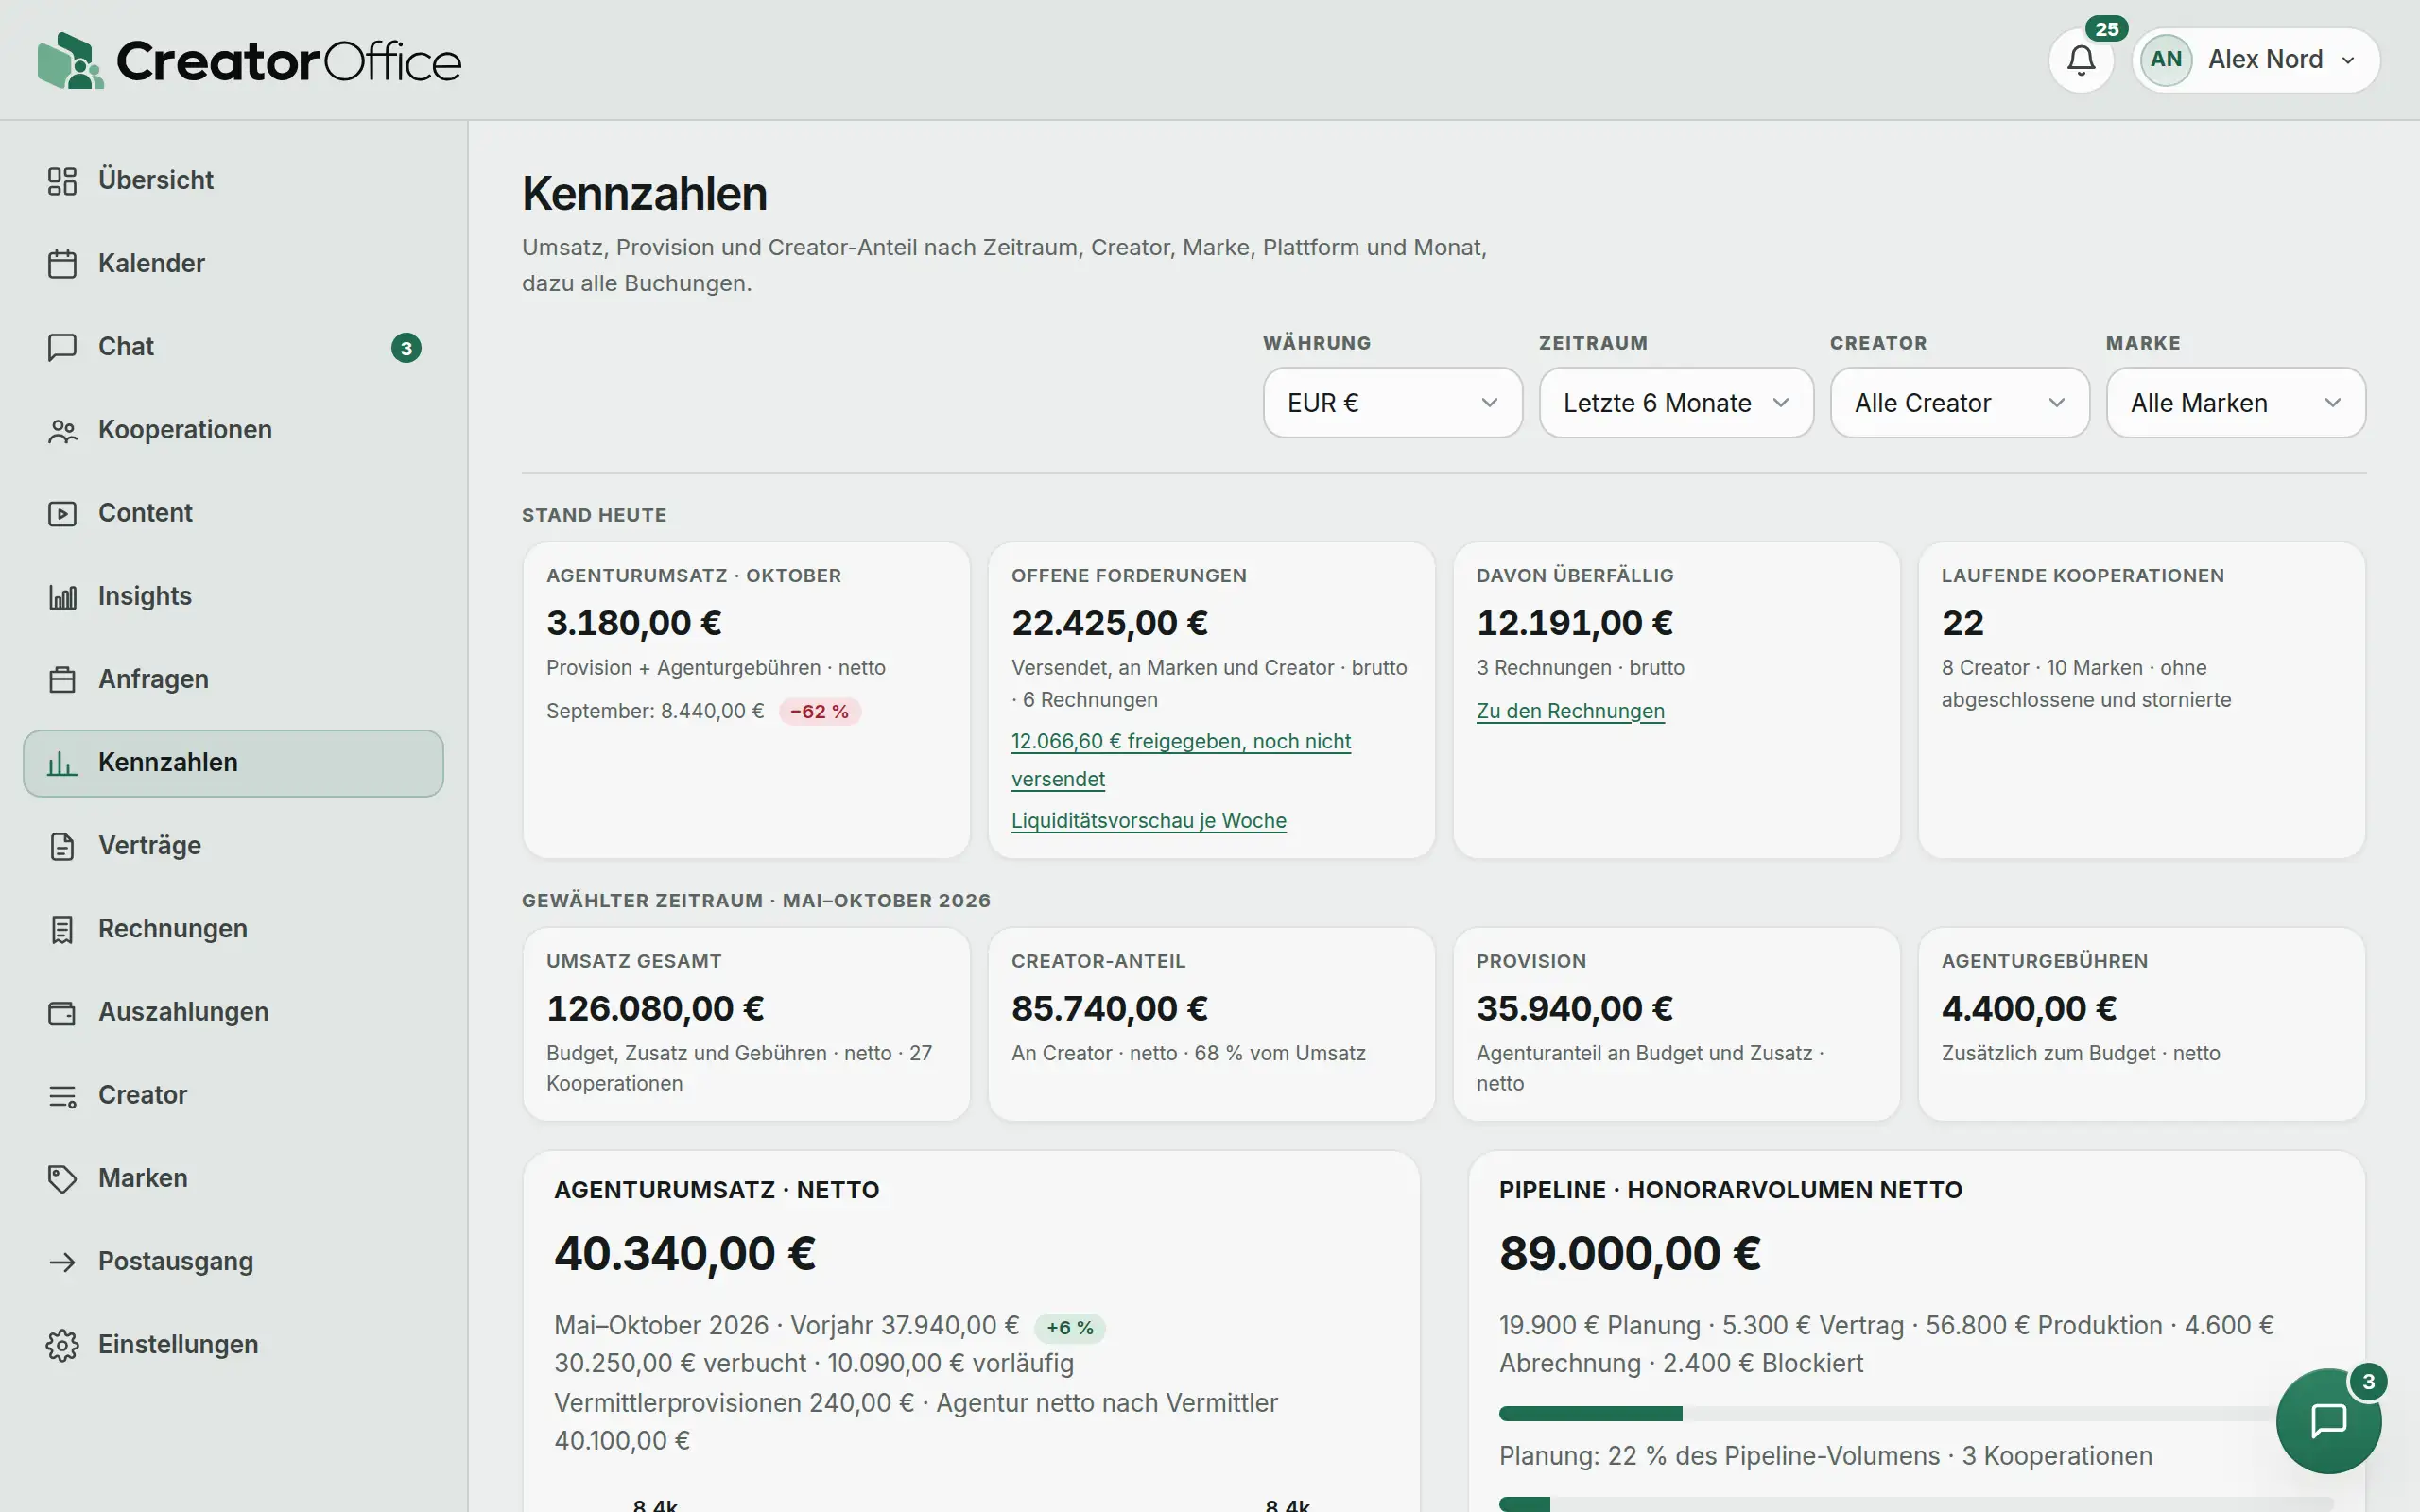Click the Chat unread badge showing 3
The image size is (2420, 1512).
click(406, 347)
